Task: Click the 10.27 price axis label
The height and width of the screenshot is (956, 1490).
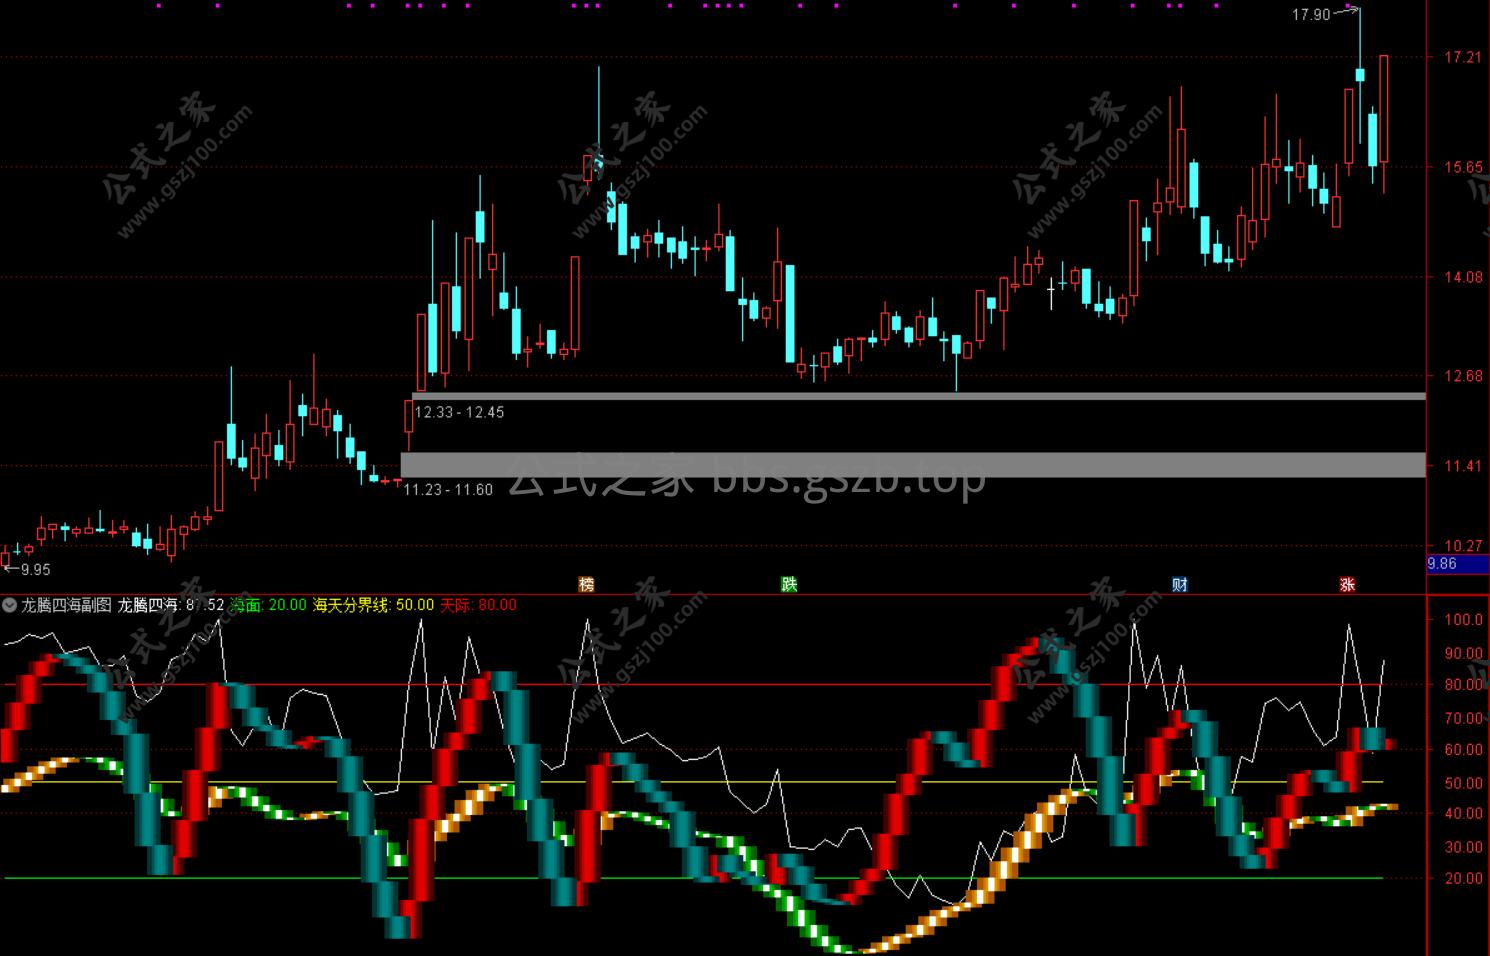Action: [x=1462, y=546]
